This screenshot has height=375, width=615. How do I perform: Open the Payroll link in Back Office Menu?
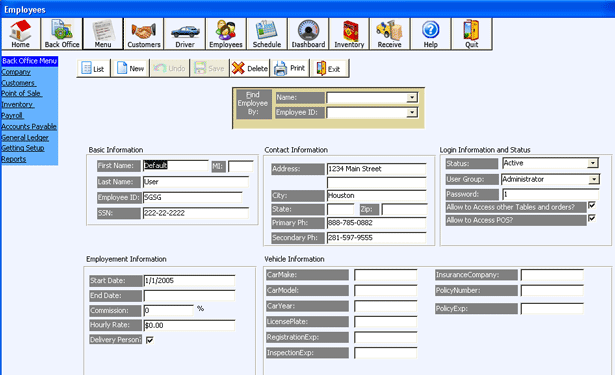(12, 116)
